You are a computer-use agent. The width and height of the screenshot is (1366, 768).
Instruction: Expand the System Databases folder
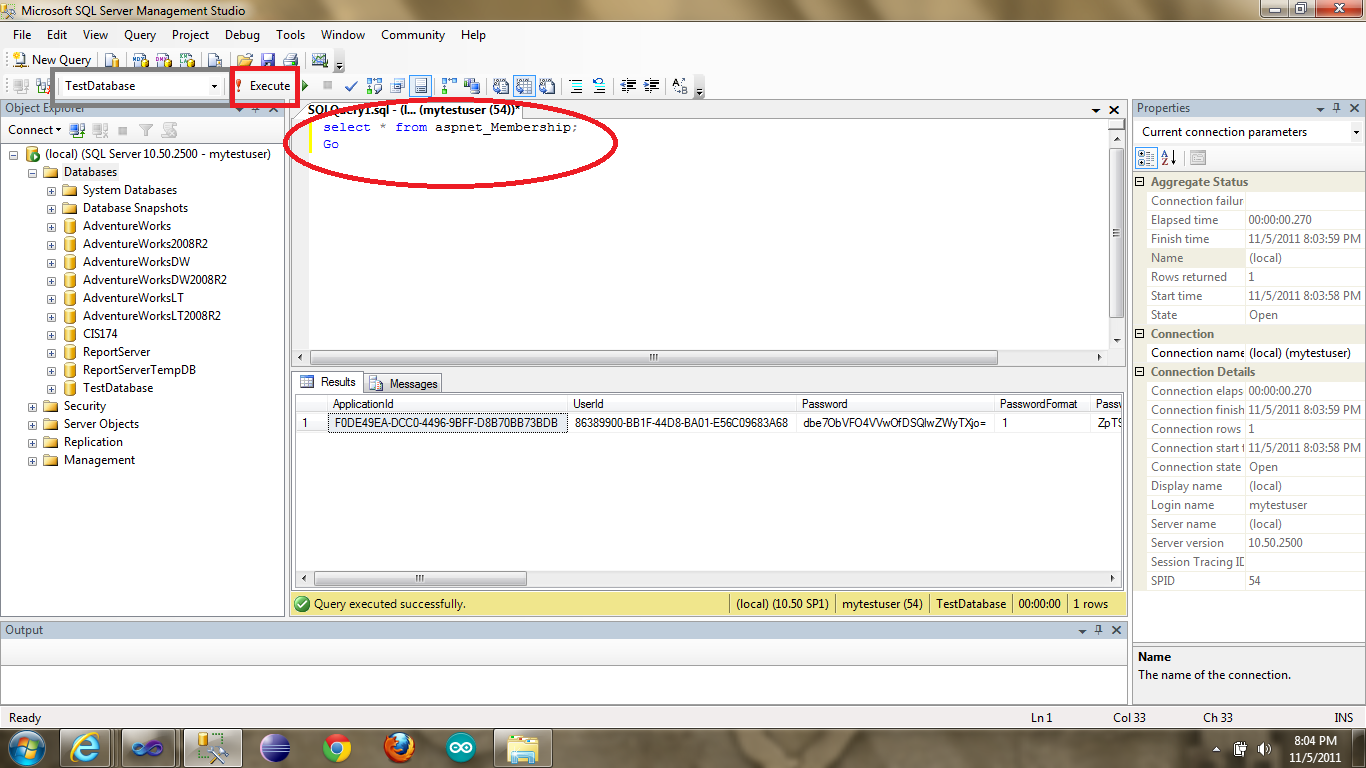point(51,190)
